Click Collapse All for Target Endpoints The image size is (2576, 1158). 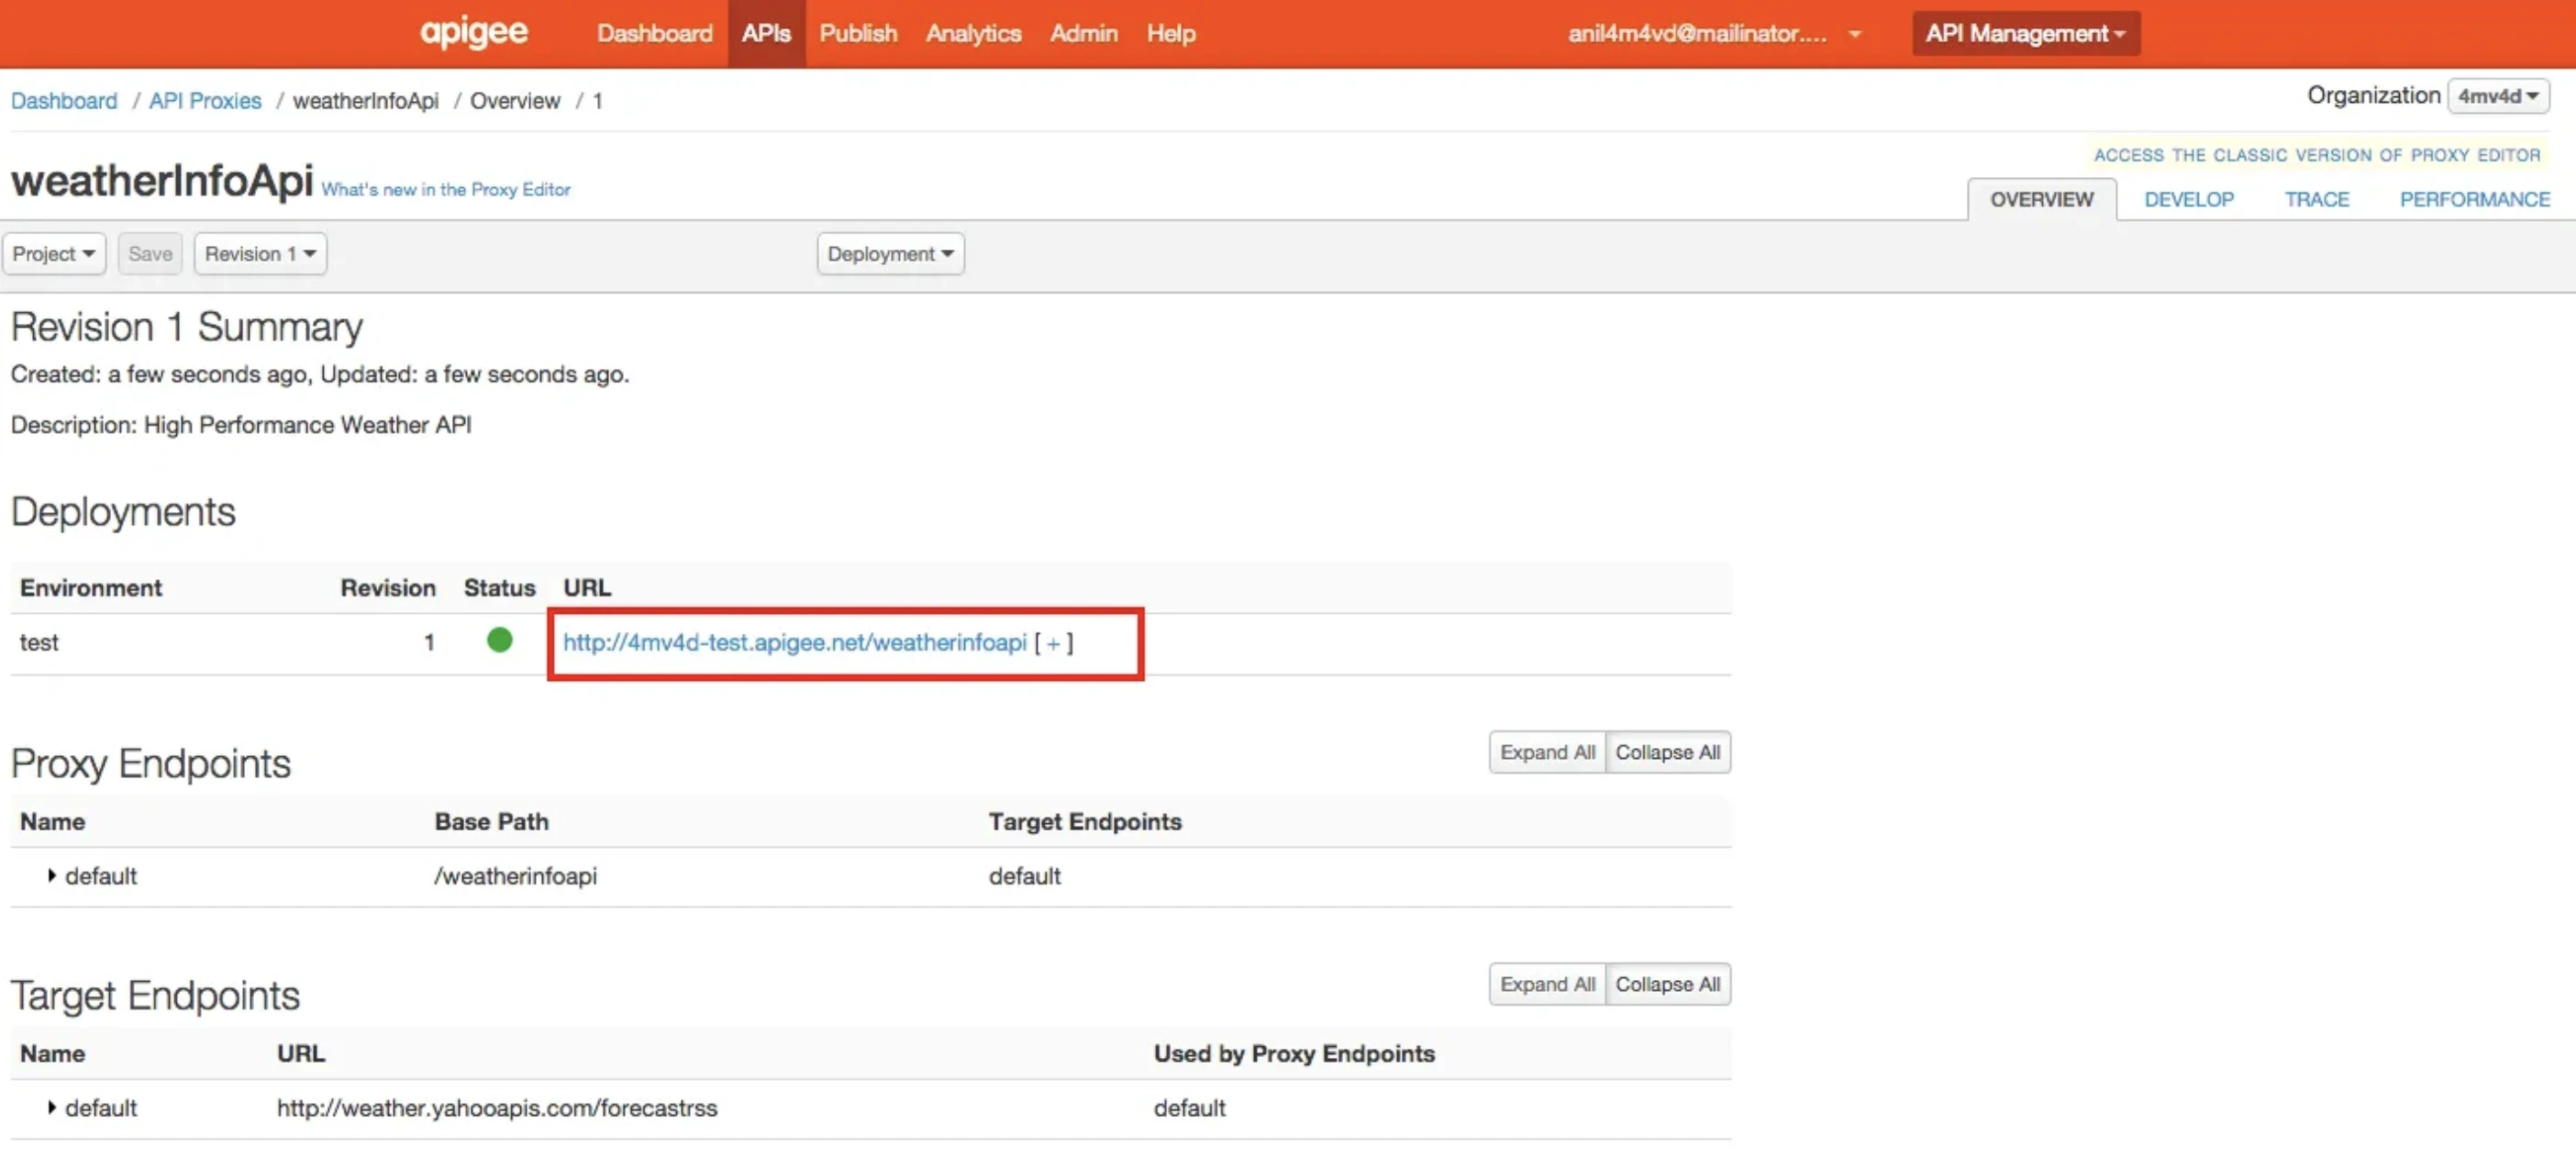point(1668,984)
